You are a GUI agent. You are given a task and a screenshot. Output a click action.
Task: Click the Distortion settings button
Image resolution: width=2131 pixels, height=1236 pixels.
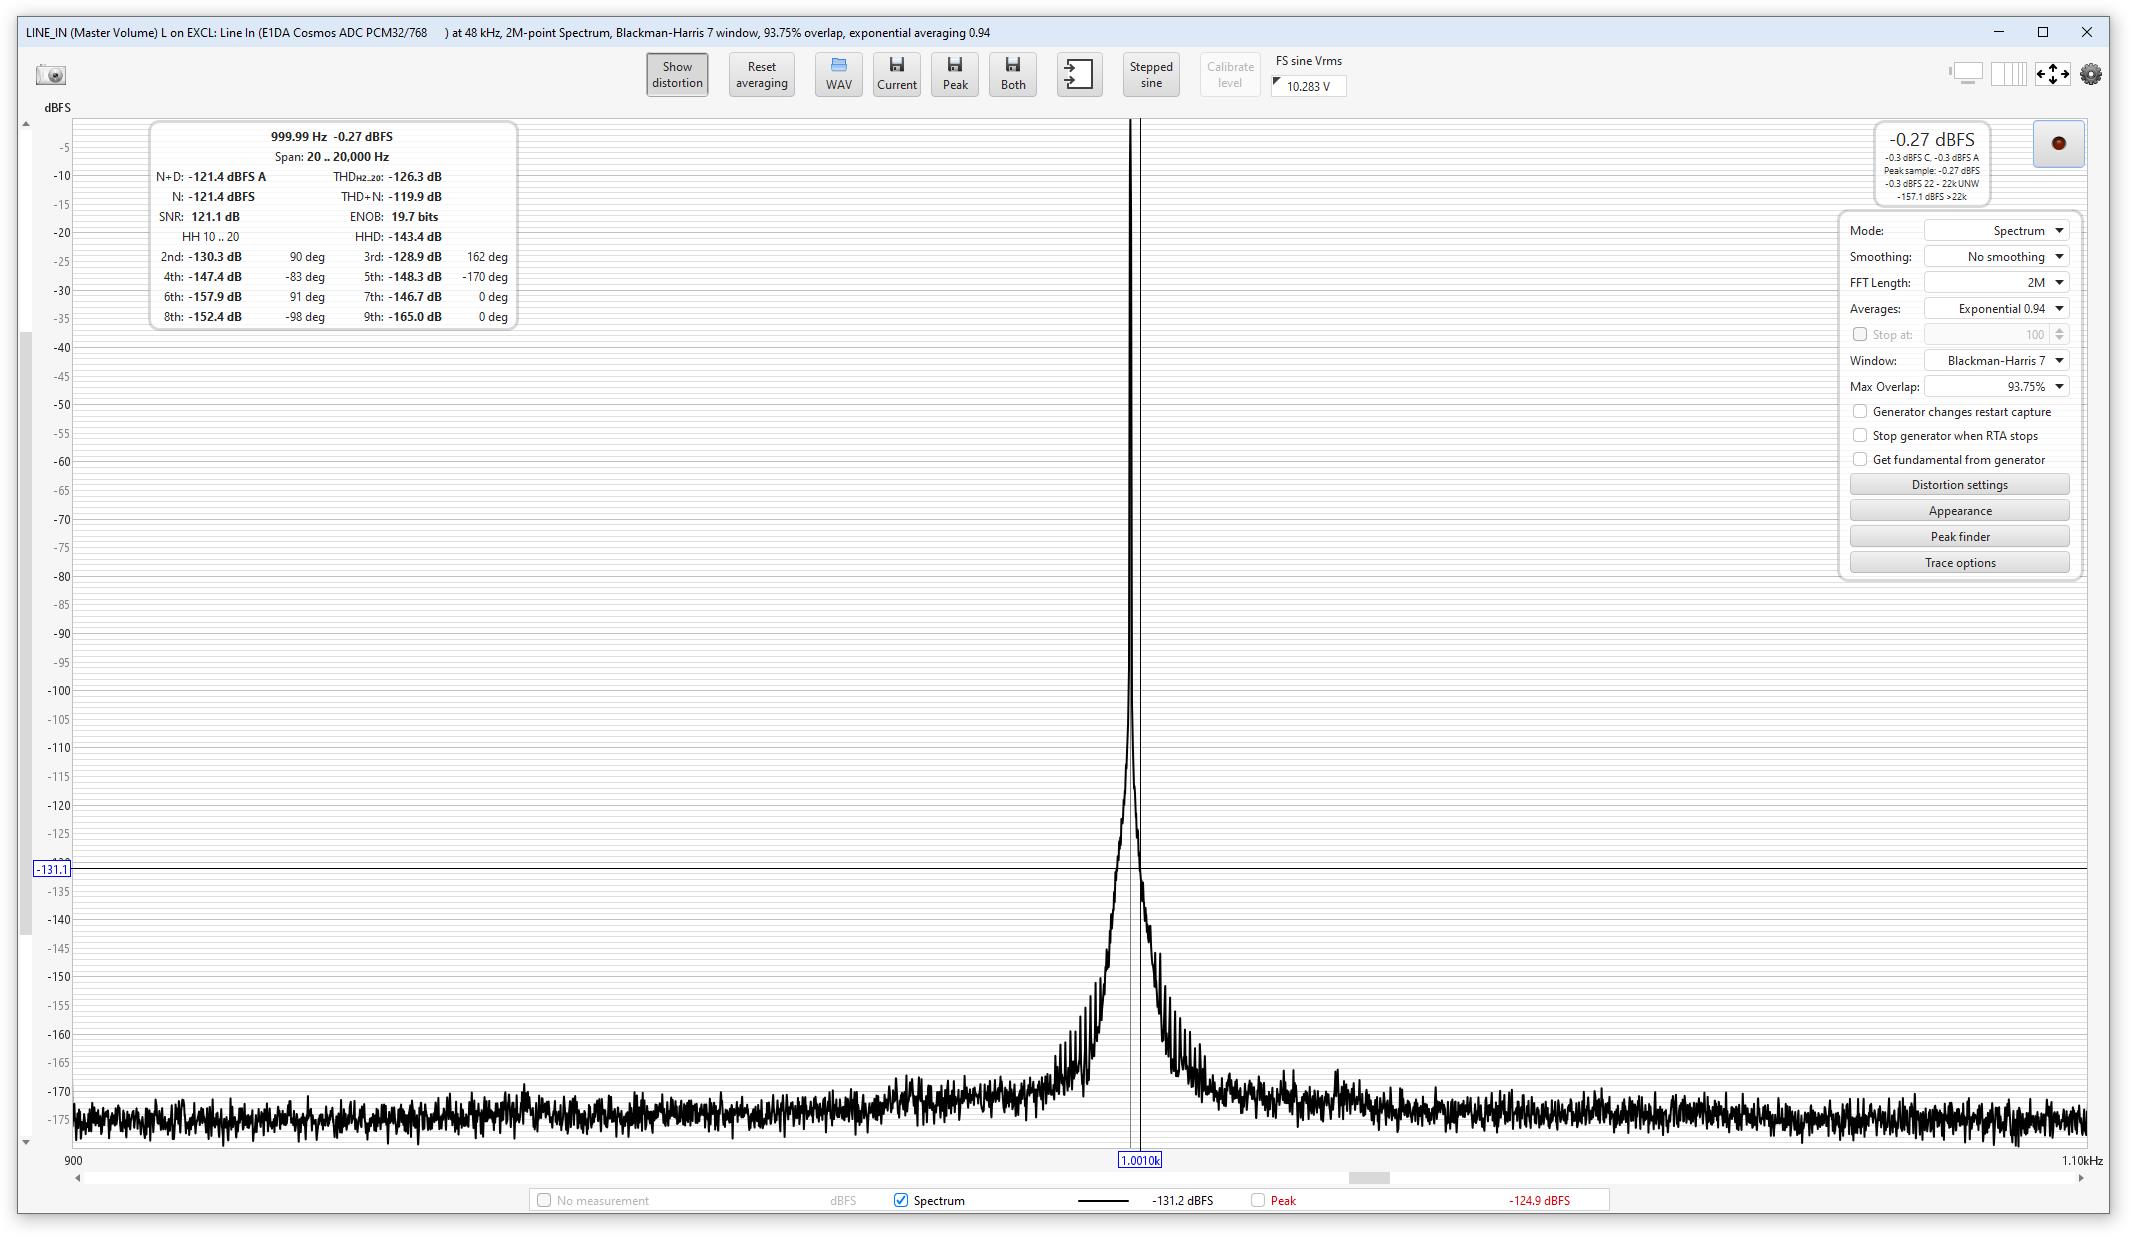[1958, 485]
